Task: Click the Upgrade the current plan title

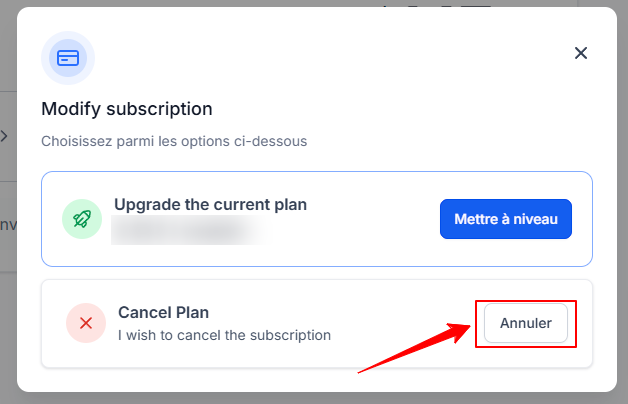Action: point(211,205)
